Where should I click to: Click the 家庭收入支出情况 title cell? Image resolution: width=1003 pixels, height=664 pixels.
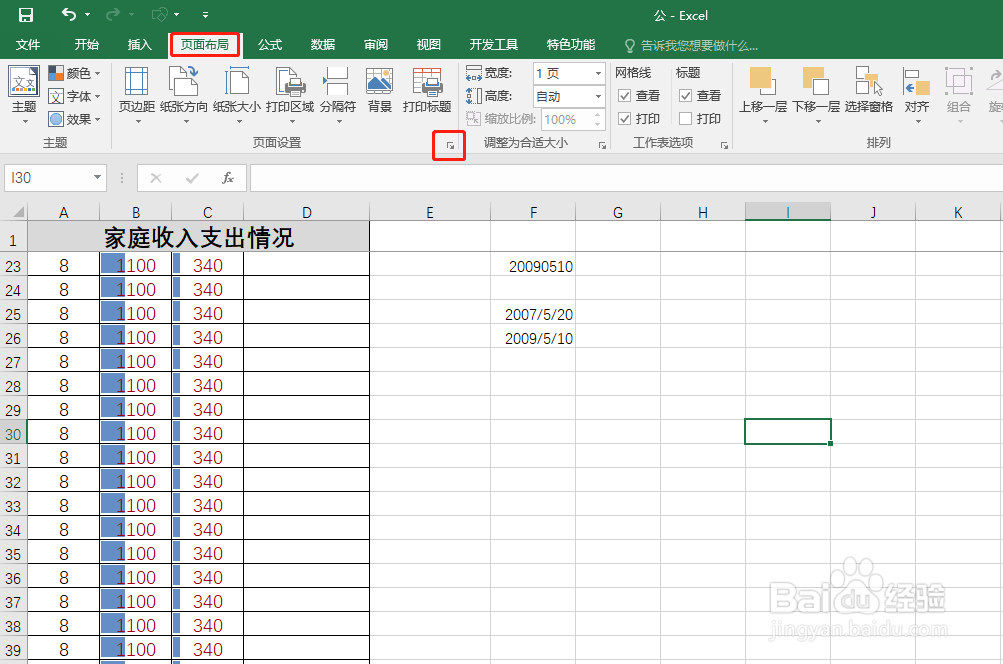198,237
